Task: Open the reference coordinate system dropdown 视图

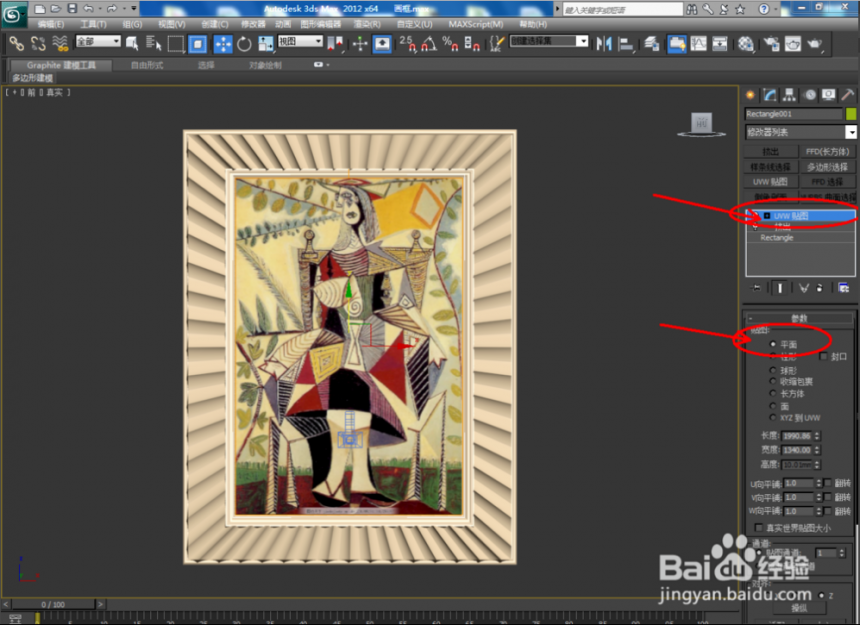Action: [x=301, y=41]
